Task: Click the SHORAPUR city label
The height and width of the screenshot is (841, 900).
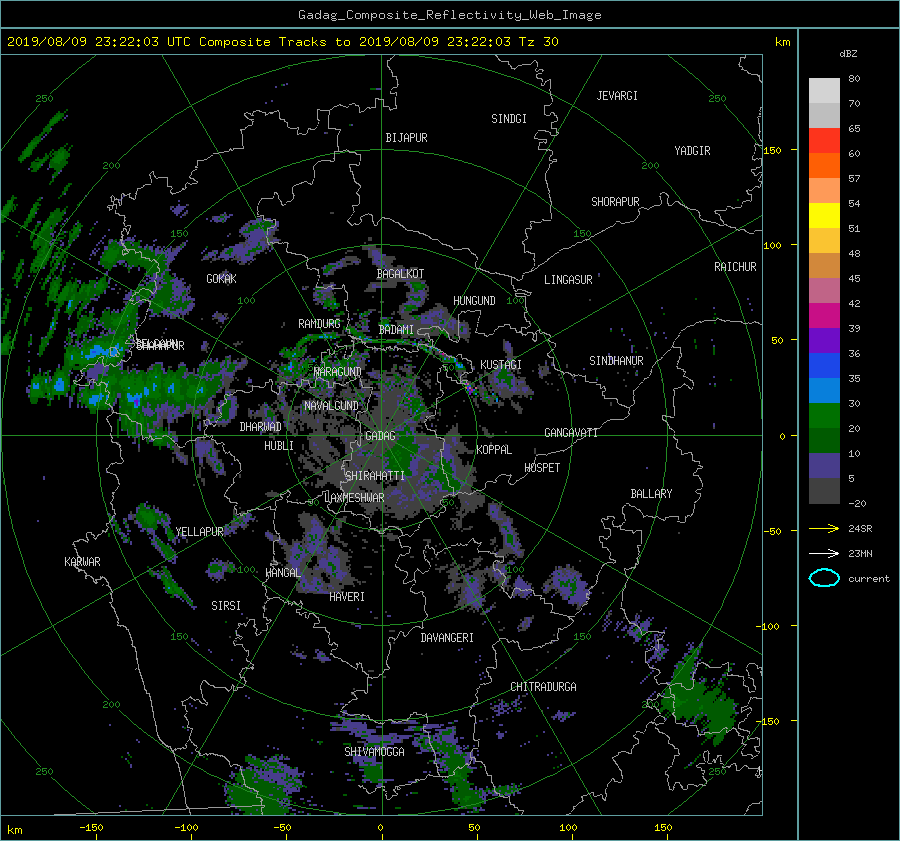Action: coord(615,202)
